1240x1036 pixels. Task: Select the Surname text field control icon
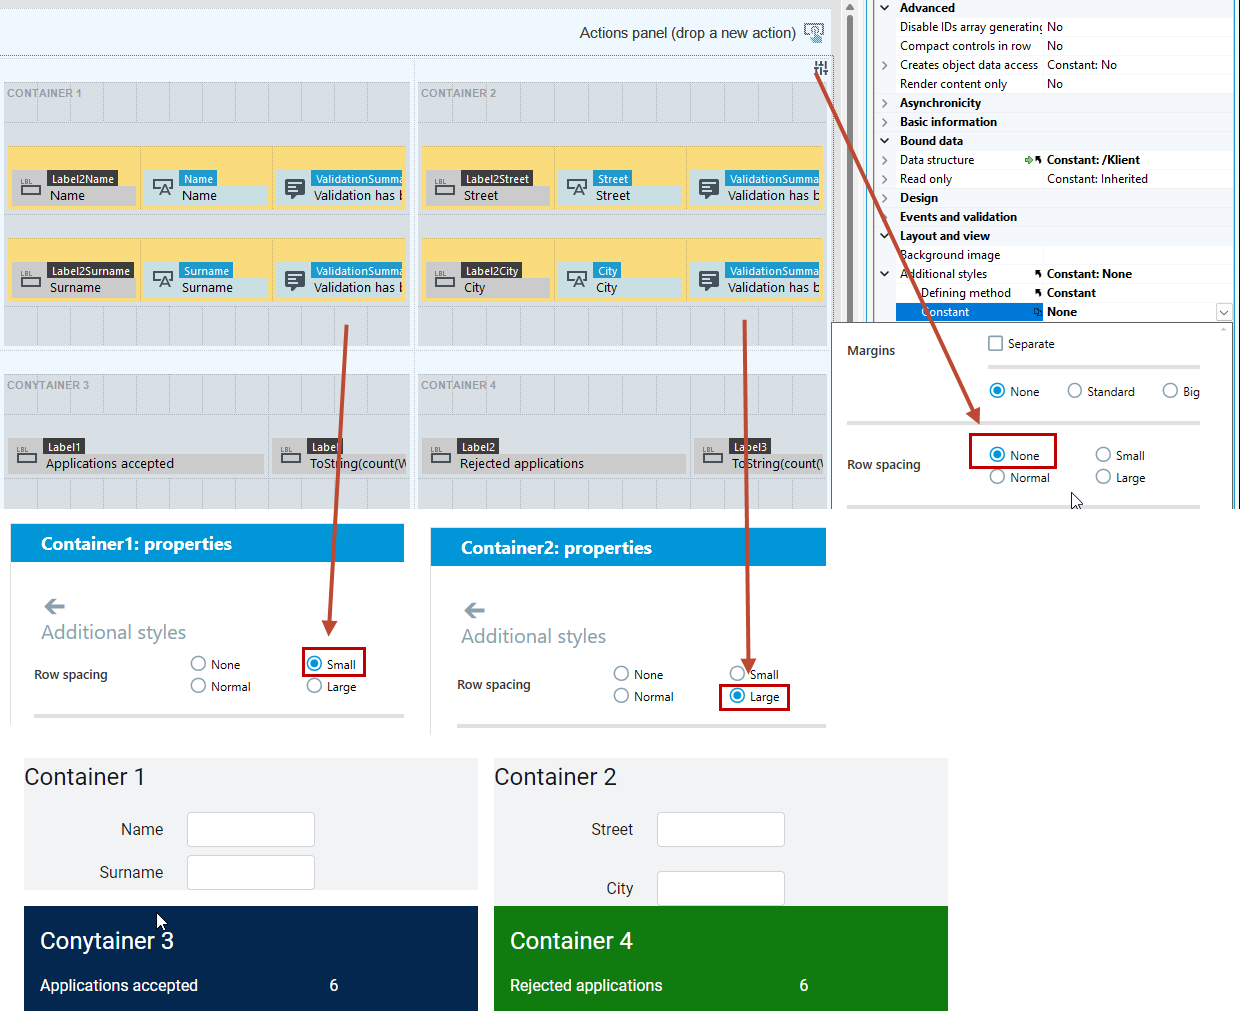162,279
